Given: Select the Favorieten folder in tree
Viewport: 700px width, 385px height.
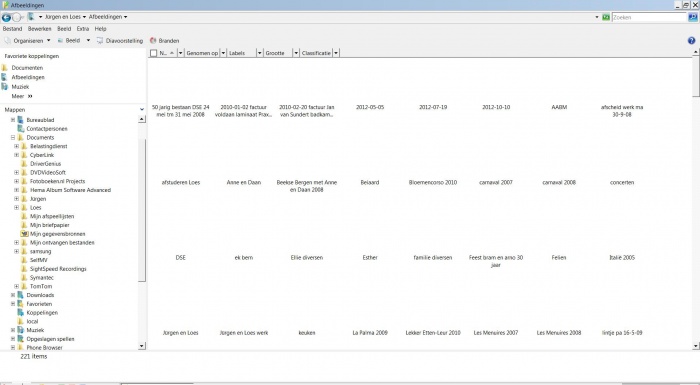Looking at the screenshot, I should tap(39, 304).
